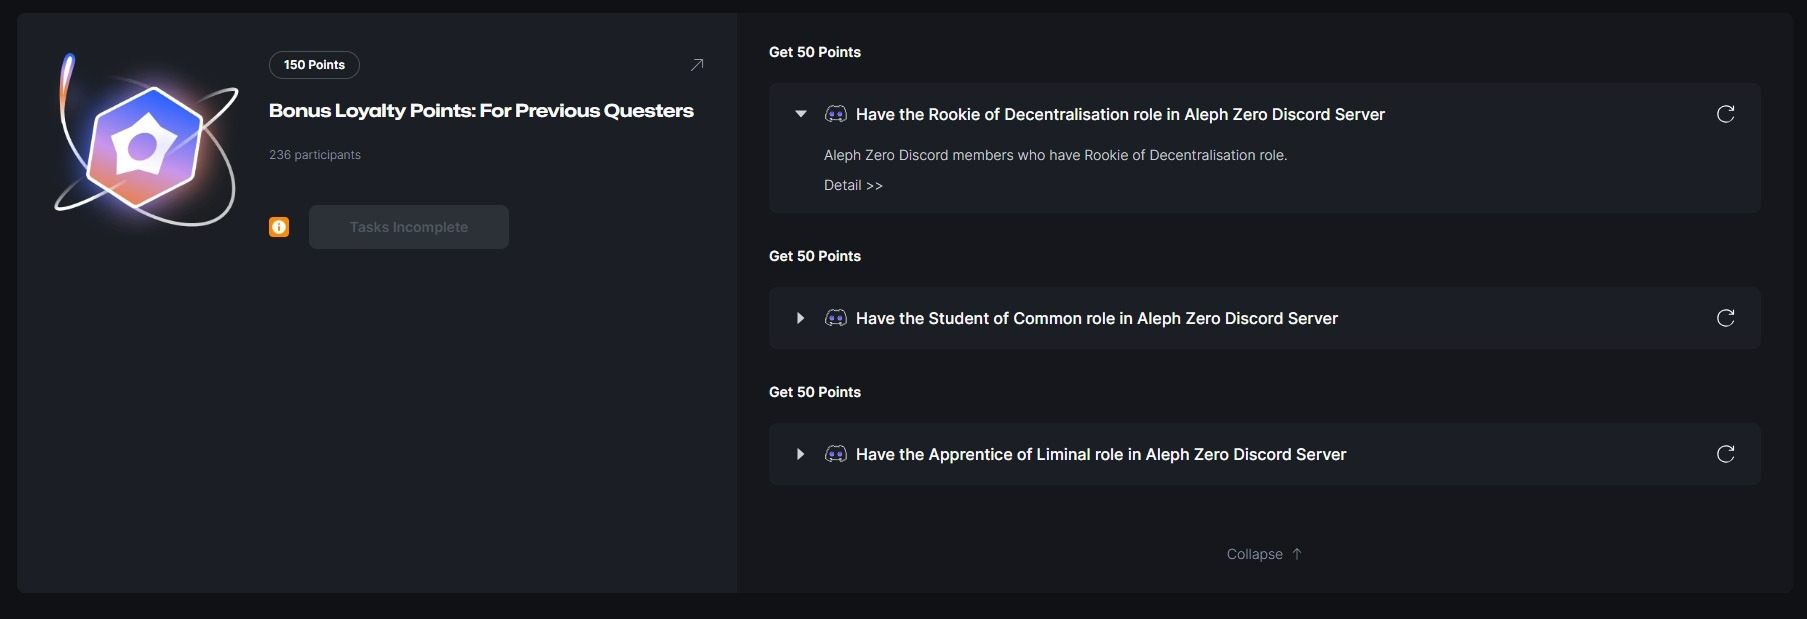Click the orange info icon
This screenshot has height=619, width=1807.
pos(279,227)
